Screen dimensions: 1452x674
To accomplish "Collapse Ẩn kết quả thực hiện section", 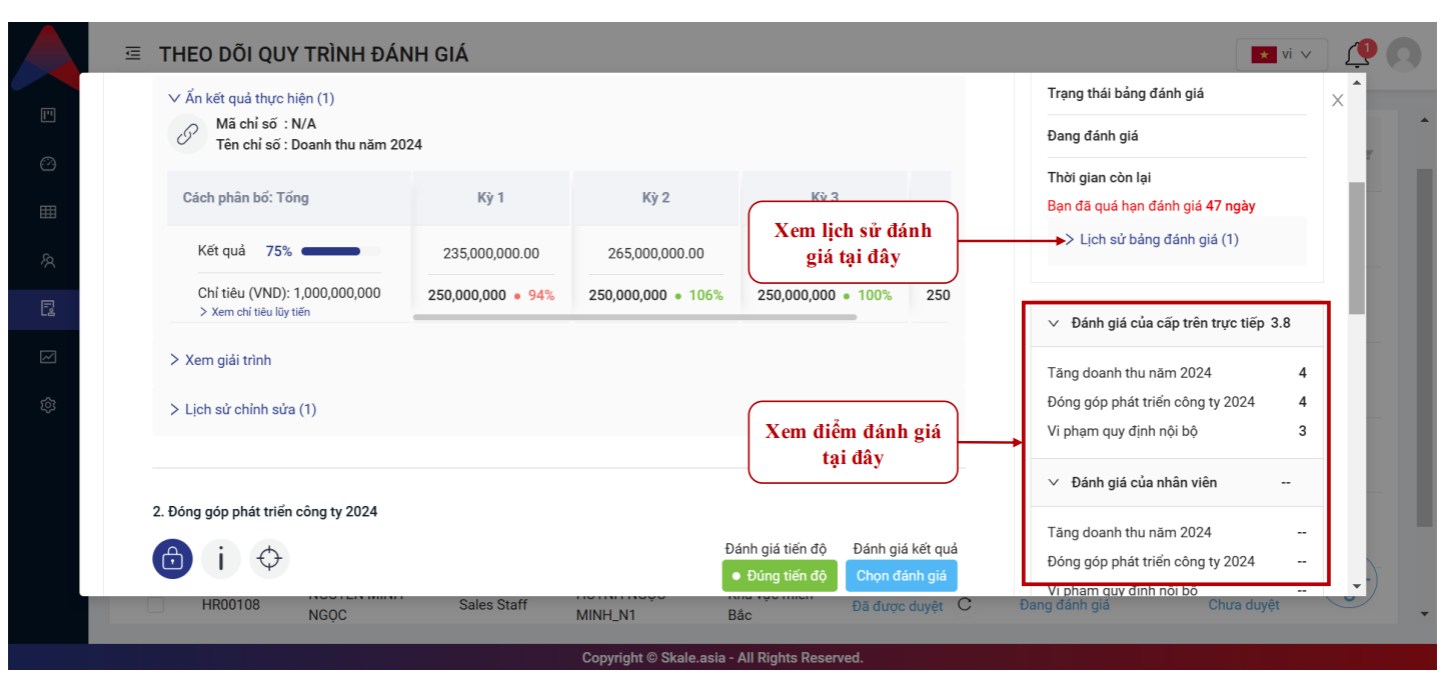I will 252,98.
